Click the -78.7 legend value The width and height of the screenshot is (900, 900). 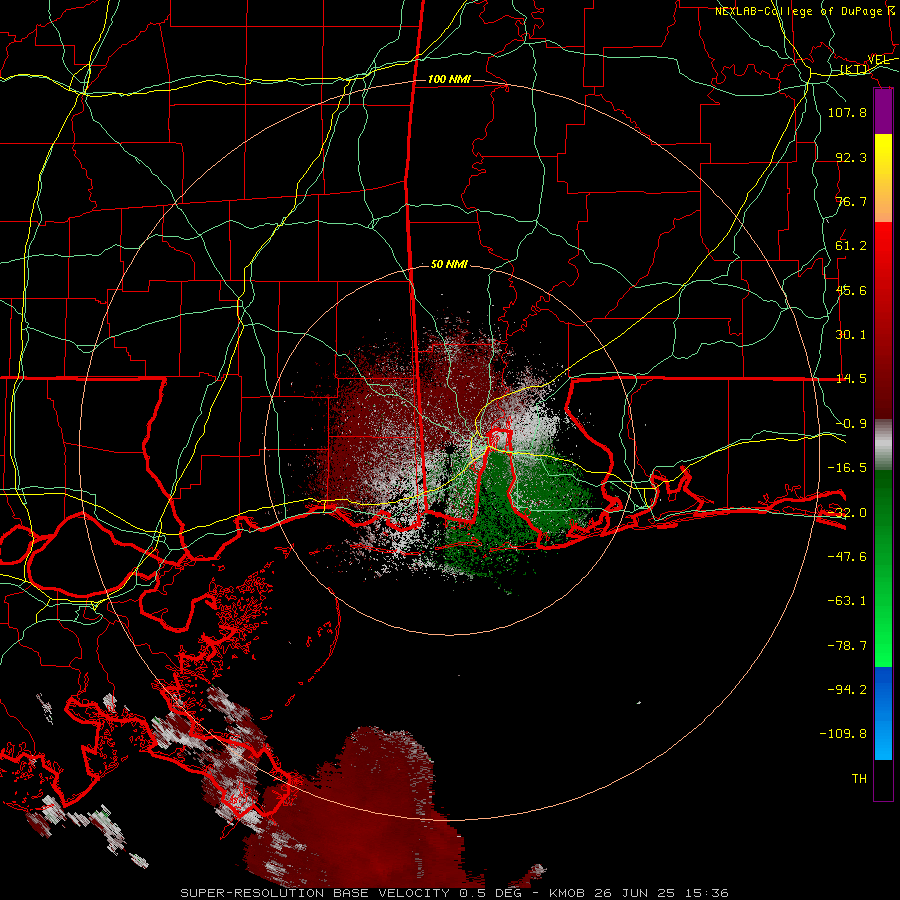[x=847, y=646]
